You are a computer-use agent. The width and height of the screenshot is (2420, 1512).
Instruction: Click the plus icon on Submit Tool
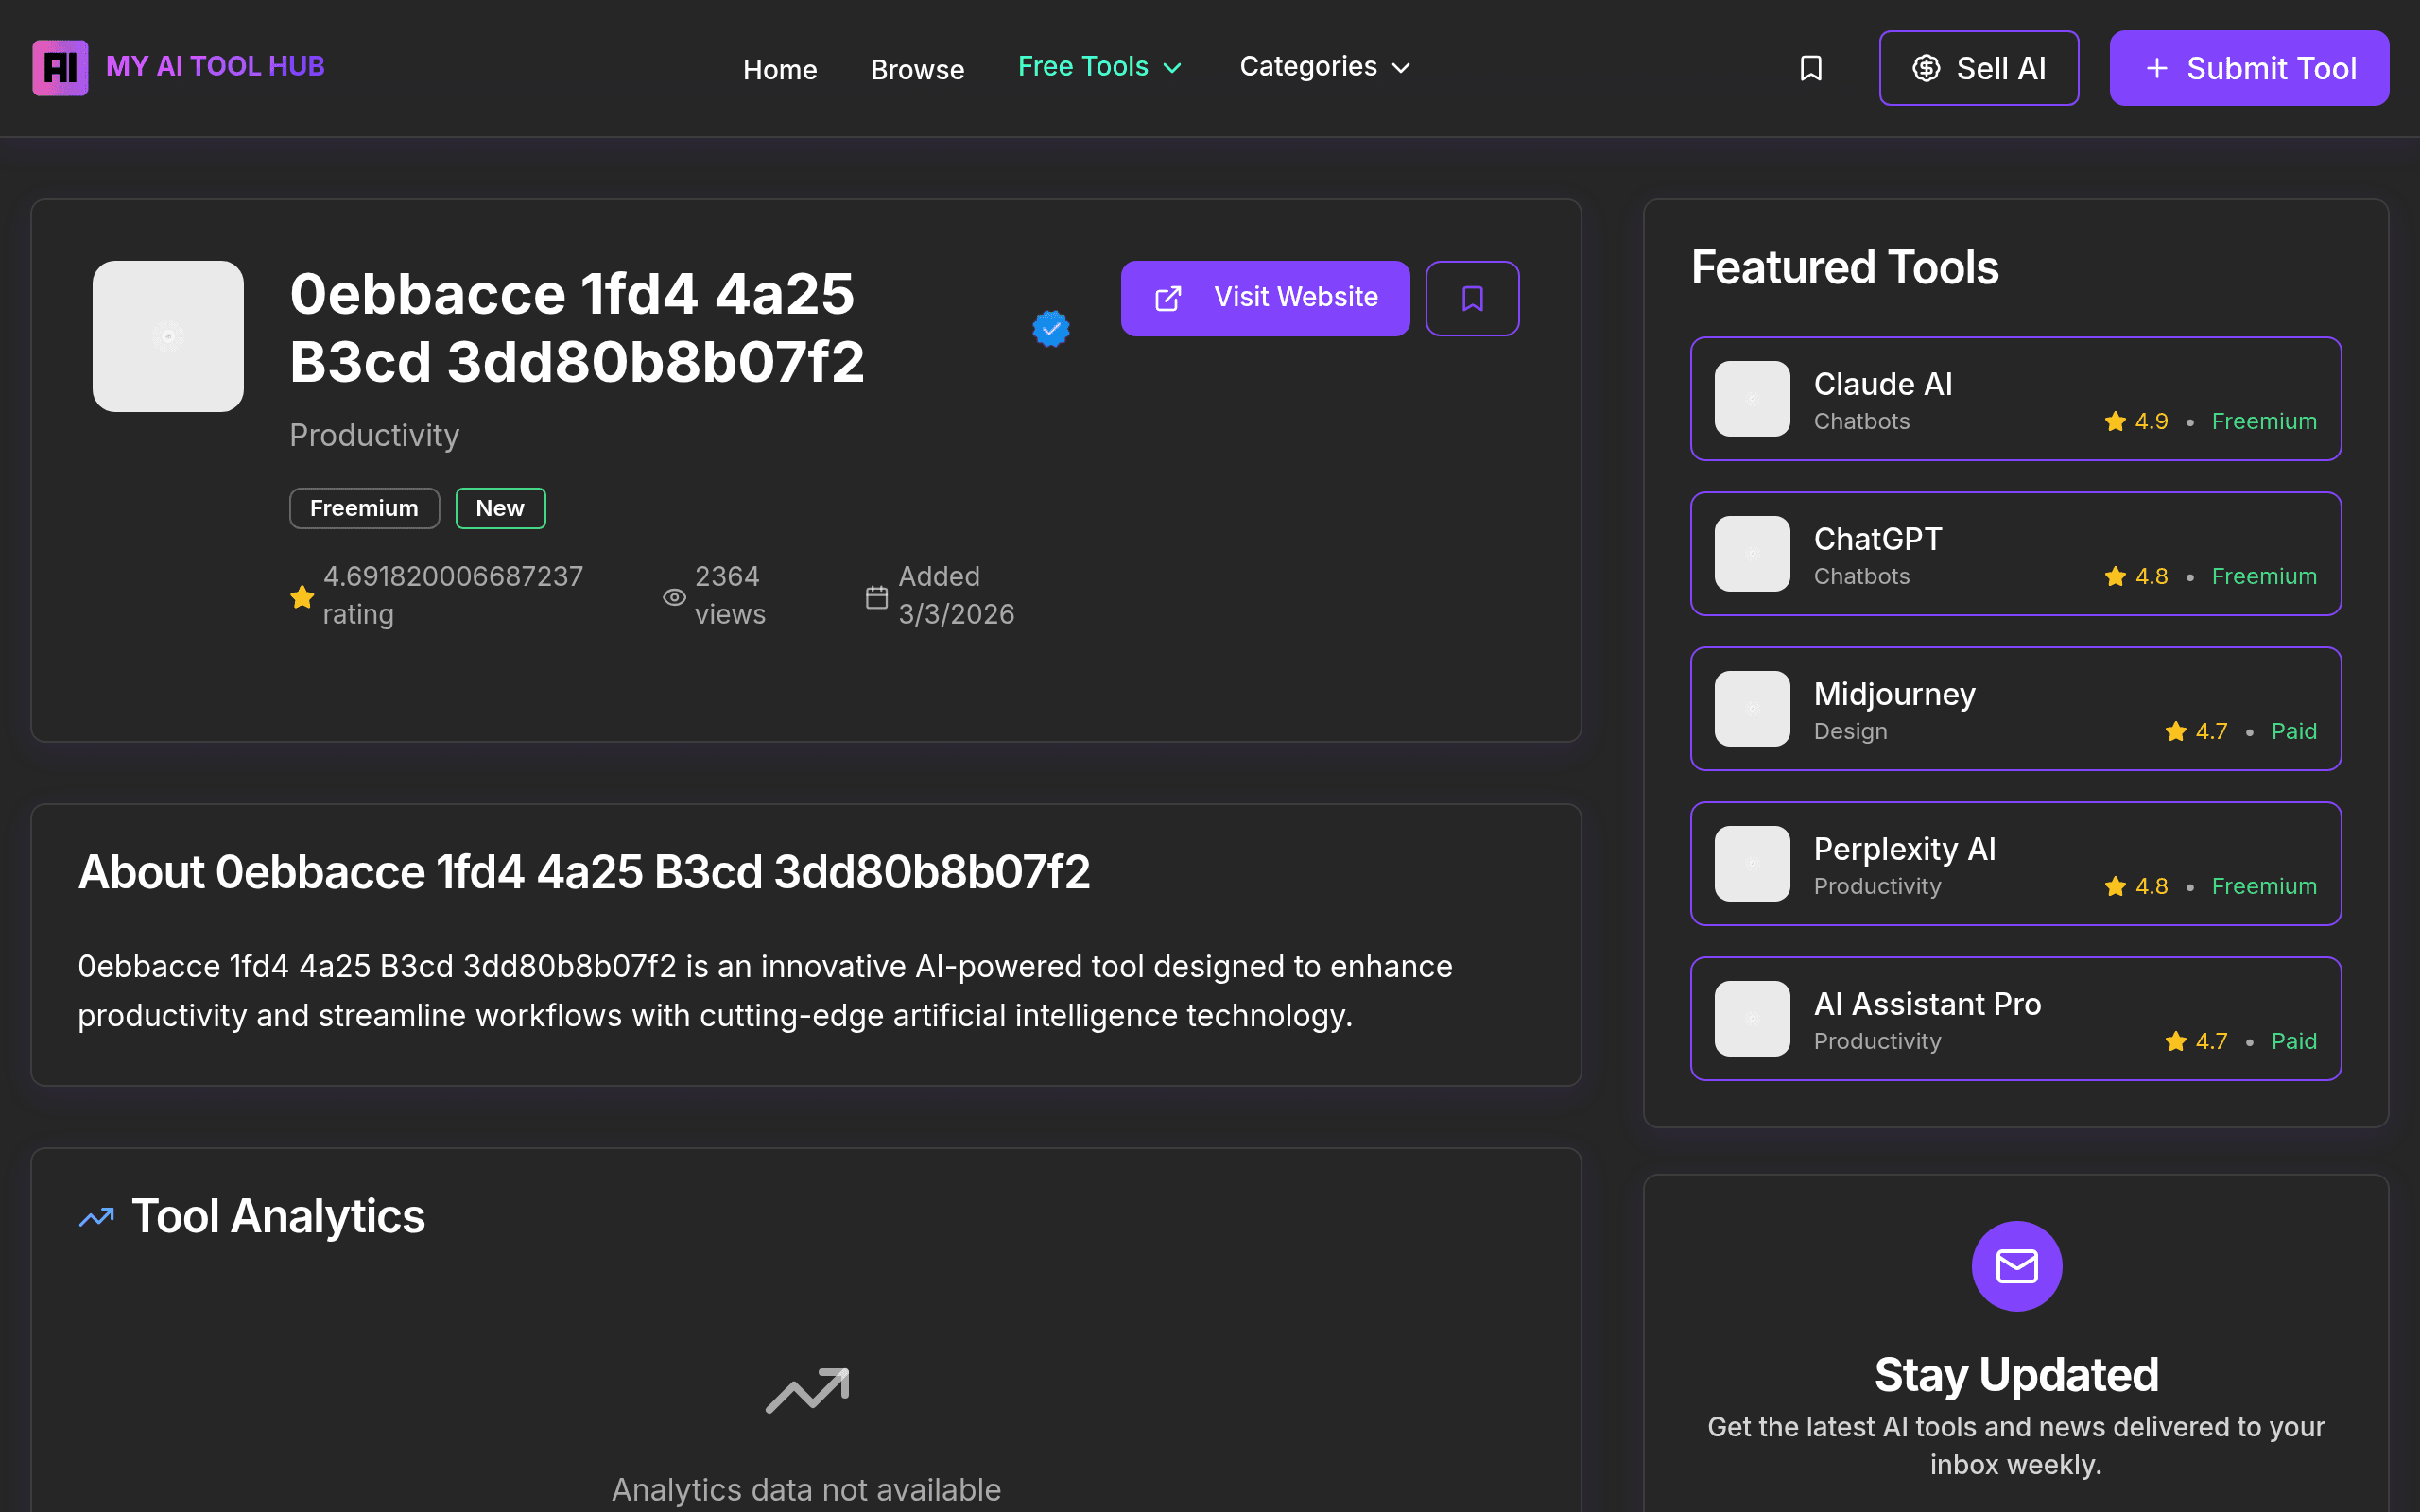(x=2157, y=68)
